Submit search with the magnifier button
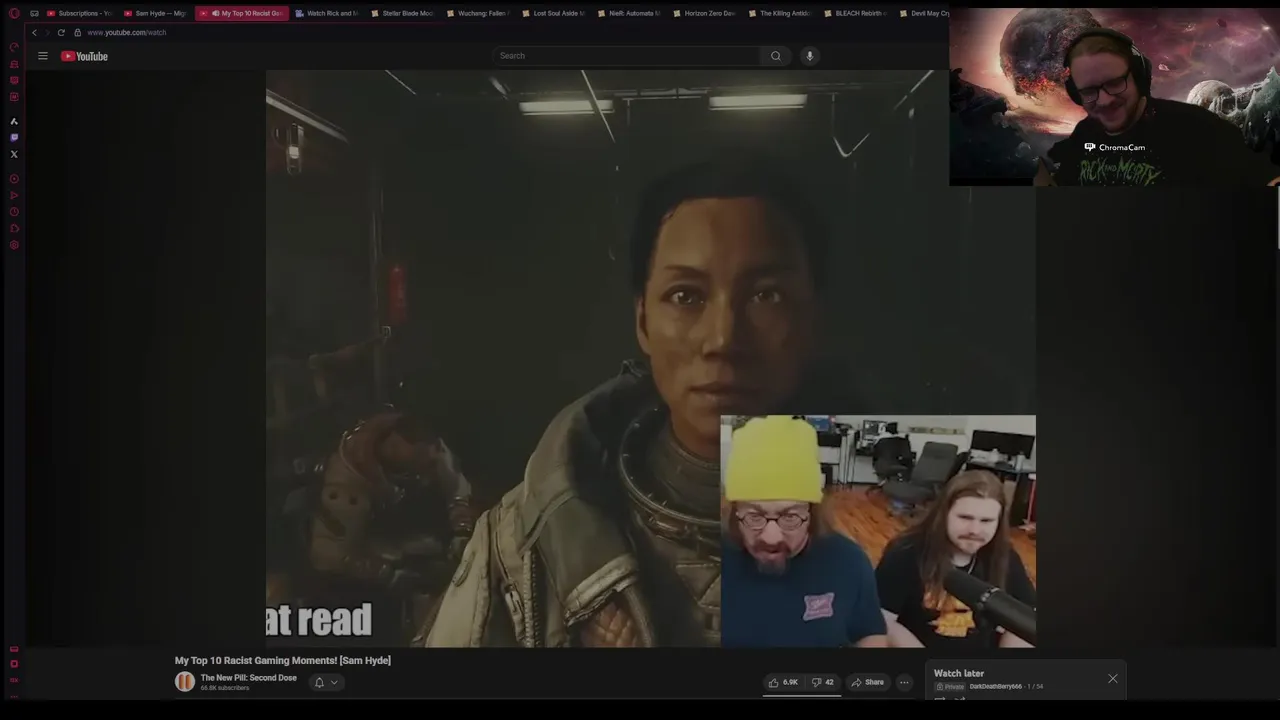The height and width of the screenshot is (720, 1280). click(776, 56)
